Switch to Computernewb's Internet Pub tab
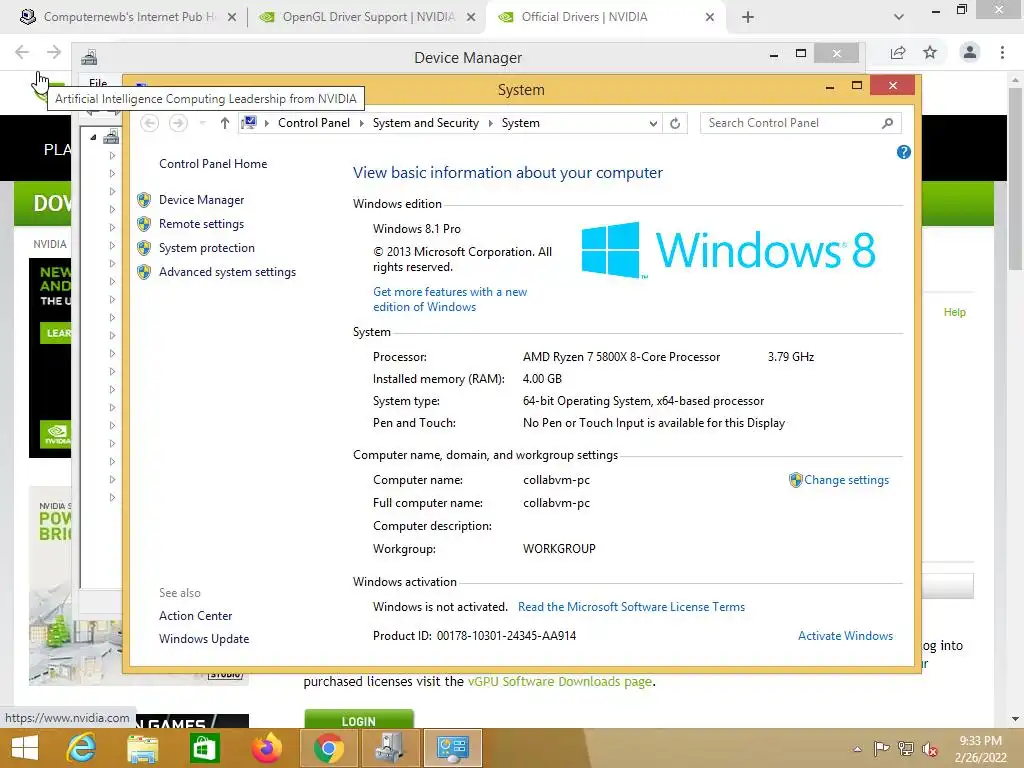1024x768 pixels. point(128,17)
